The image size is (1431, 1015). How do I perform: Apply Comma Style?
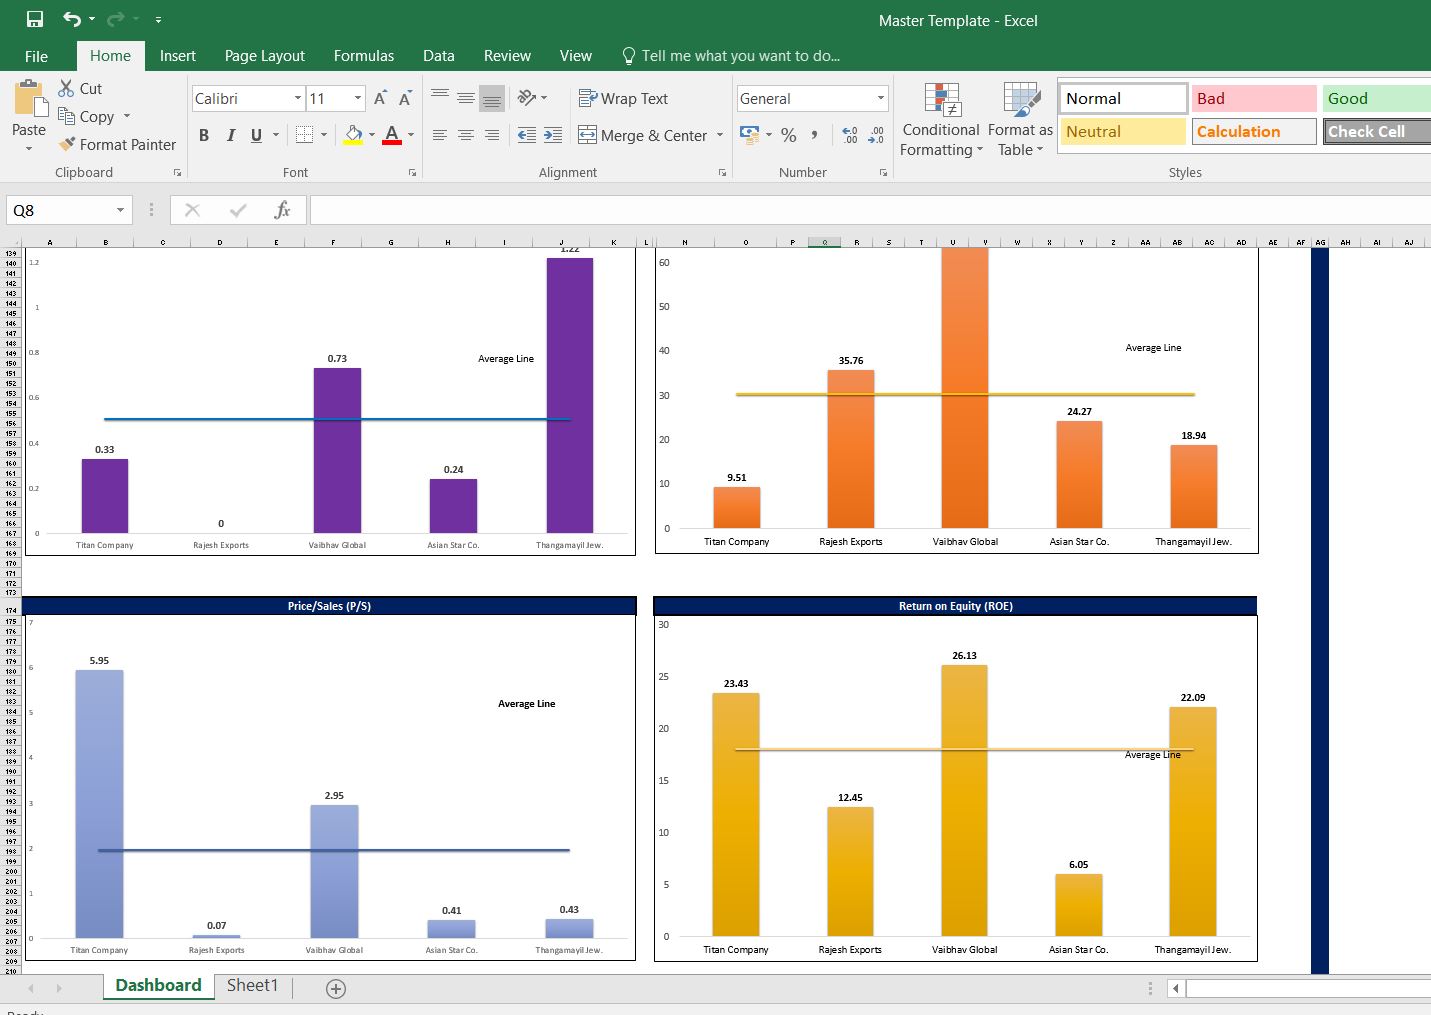815,135
